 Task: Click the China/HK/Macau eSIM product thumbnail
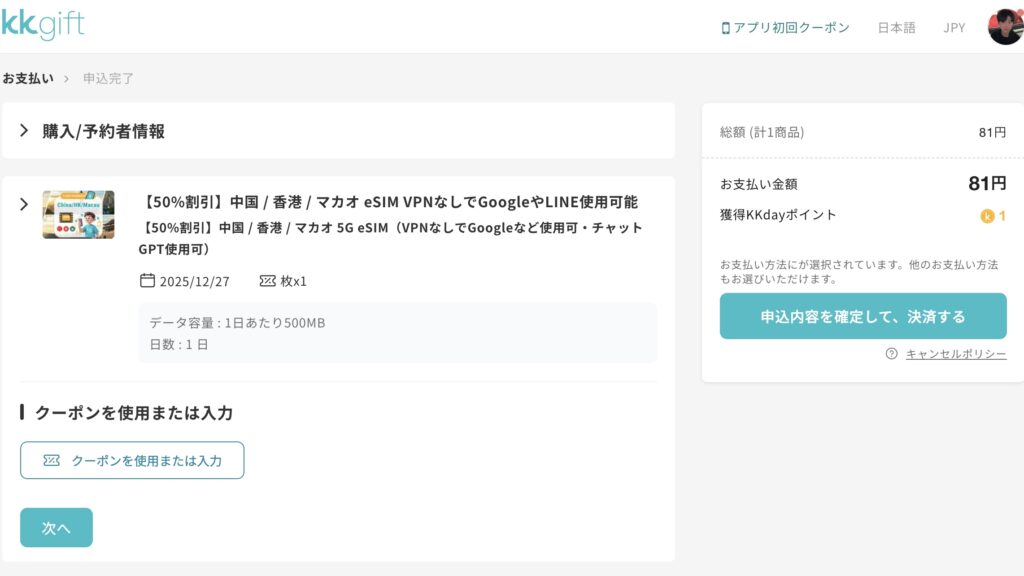[78, 214]
